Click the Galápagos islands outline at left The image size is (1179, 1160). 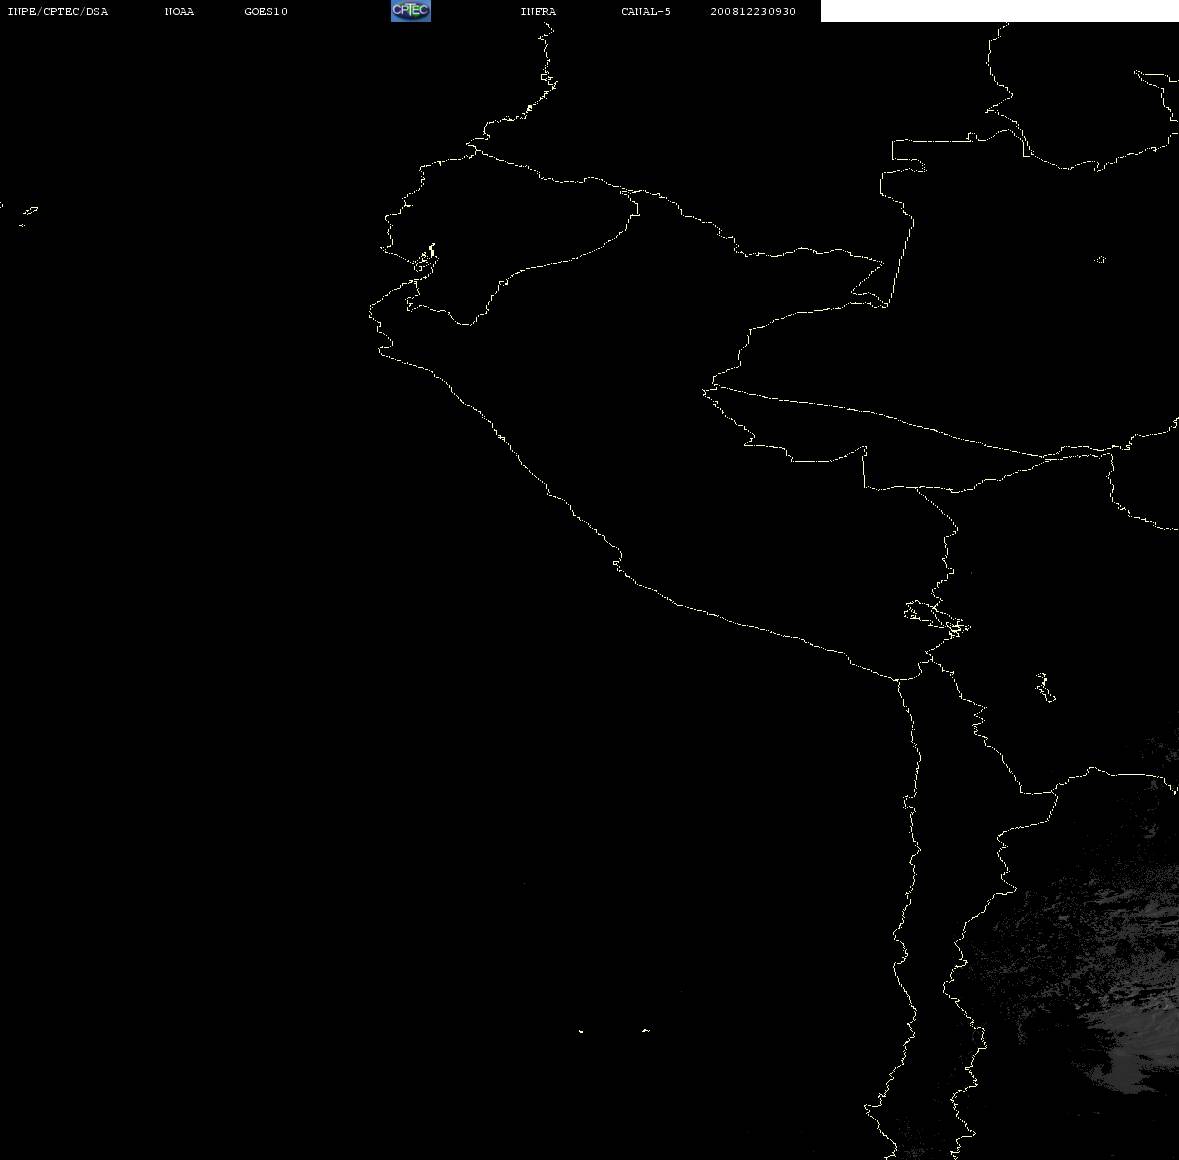(x=27, y=215)
